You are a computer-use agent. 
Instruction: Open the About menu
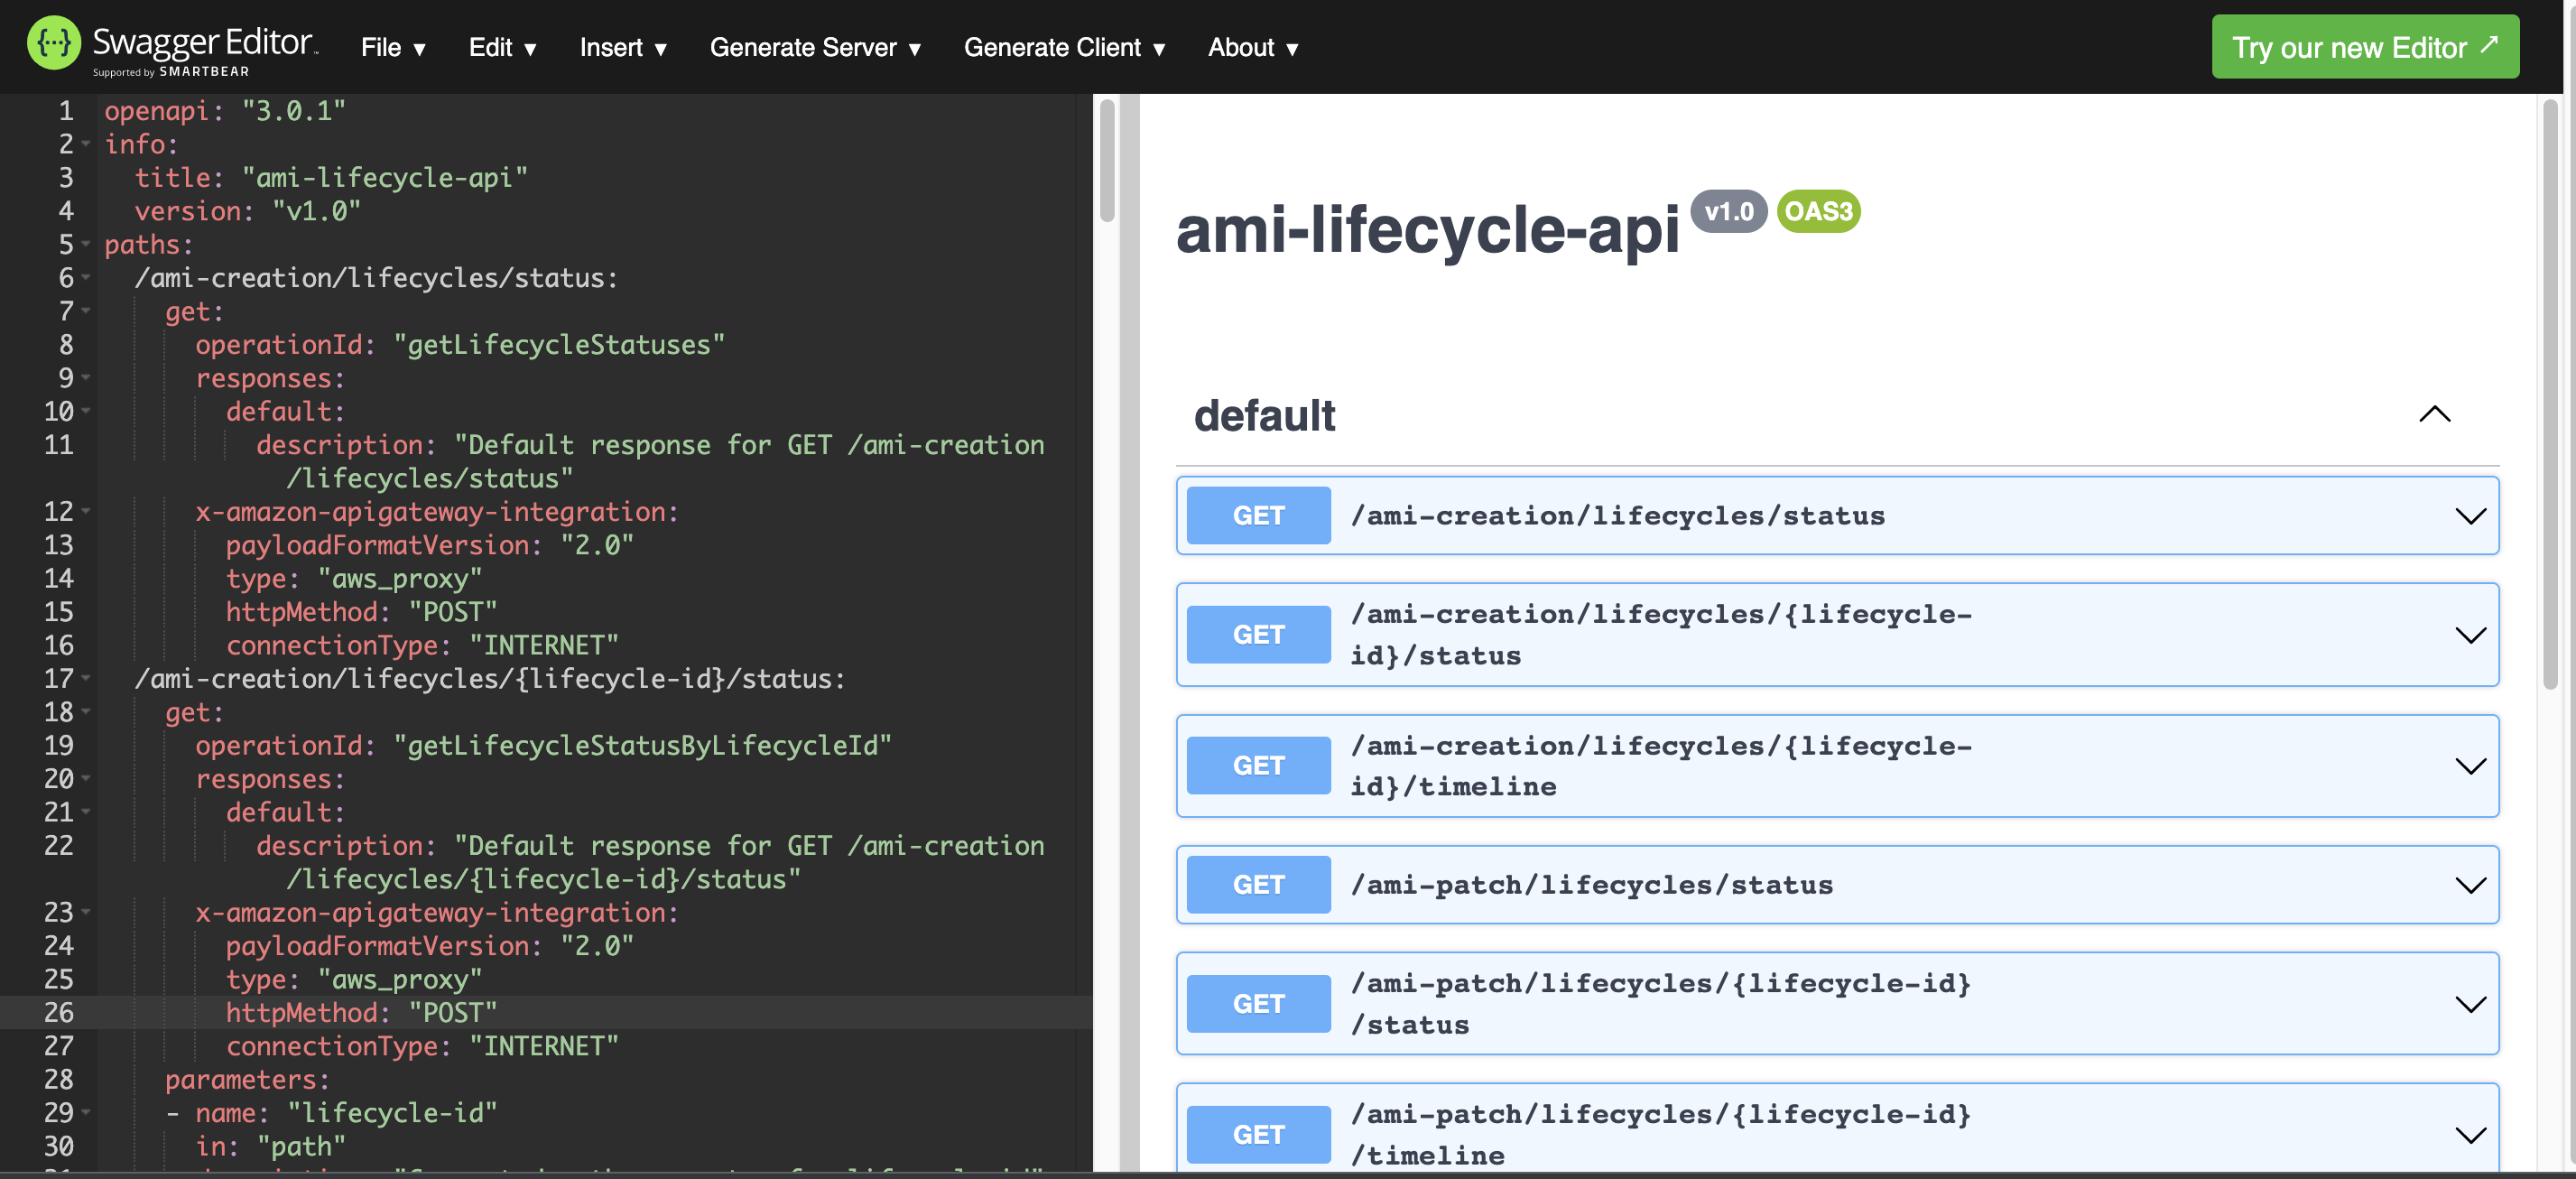1252,47
